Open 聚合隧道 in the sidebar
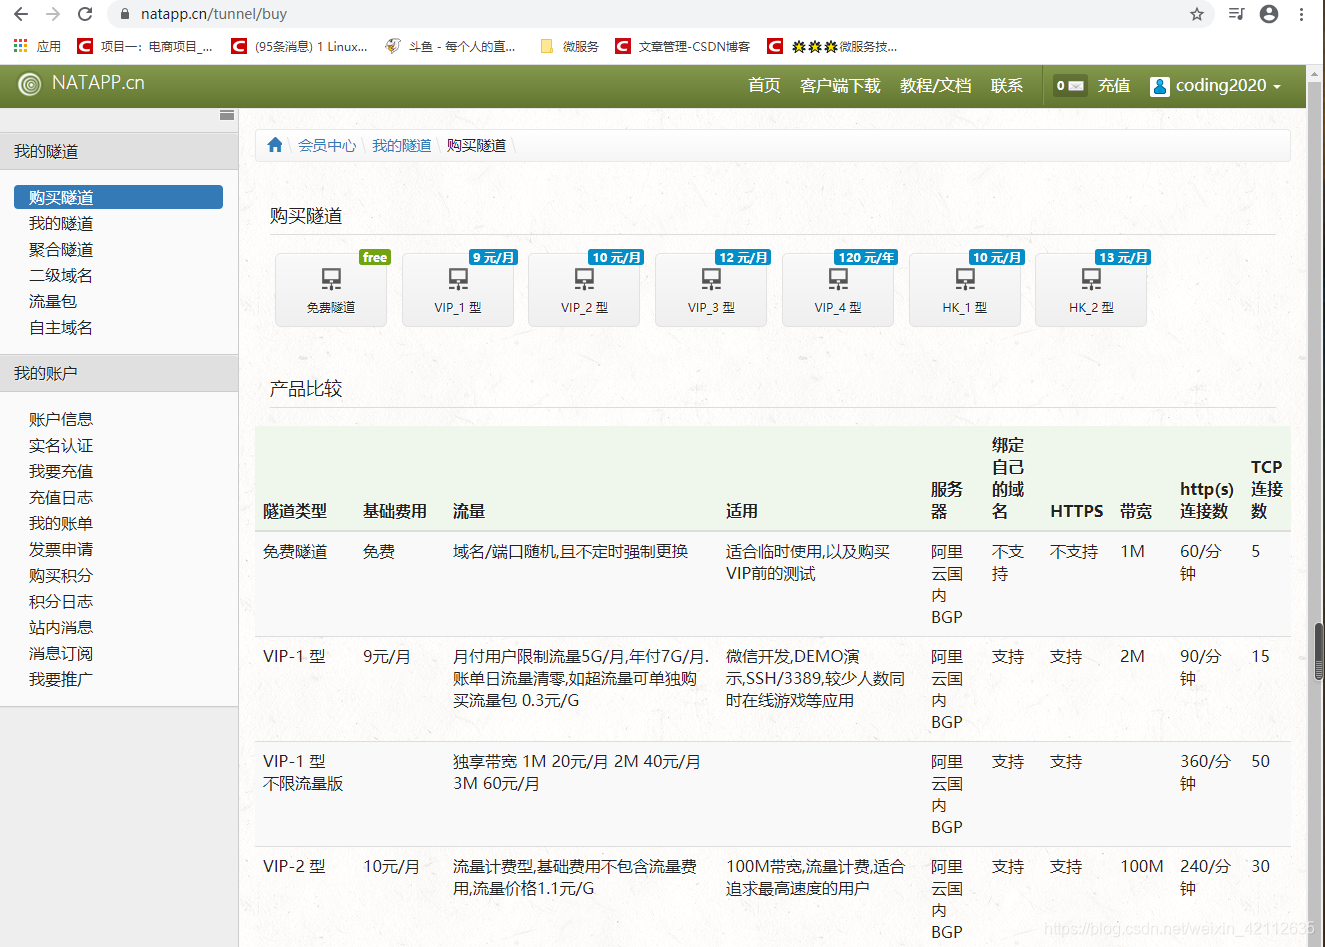 [61, 249]
